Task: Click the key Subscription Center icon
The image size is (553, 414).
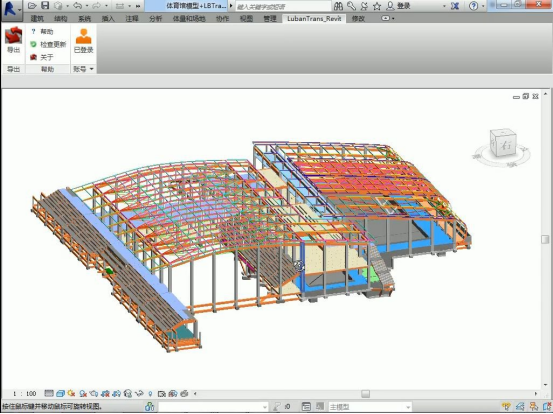Action: (x=351, y=6)
